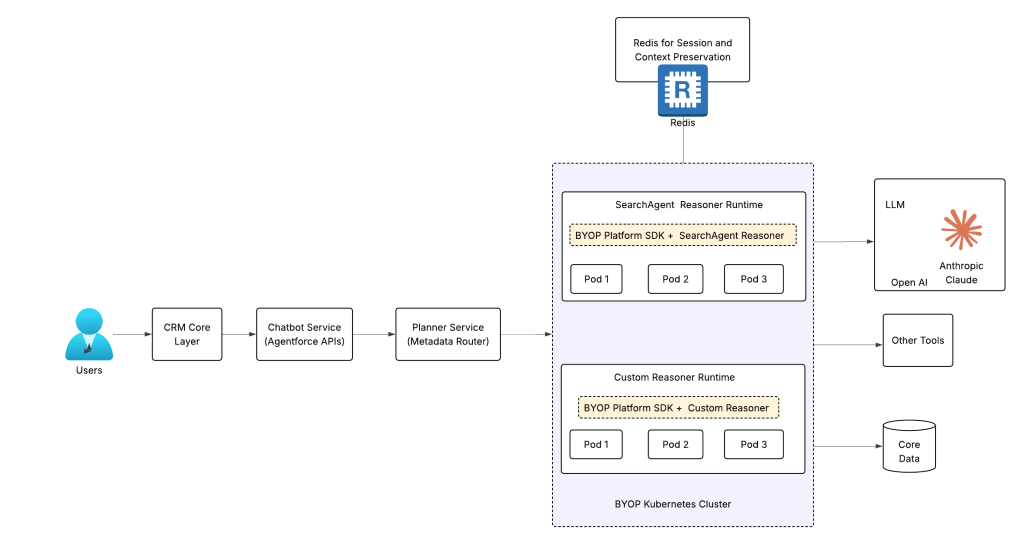The width and height of the screenshot is (1022, 544).
Task: Click the Users person icon
Action: (89, 334)
